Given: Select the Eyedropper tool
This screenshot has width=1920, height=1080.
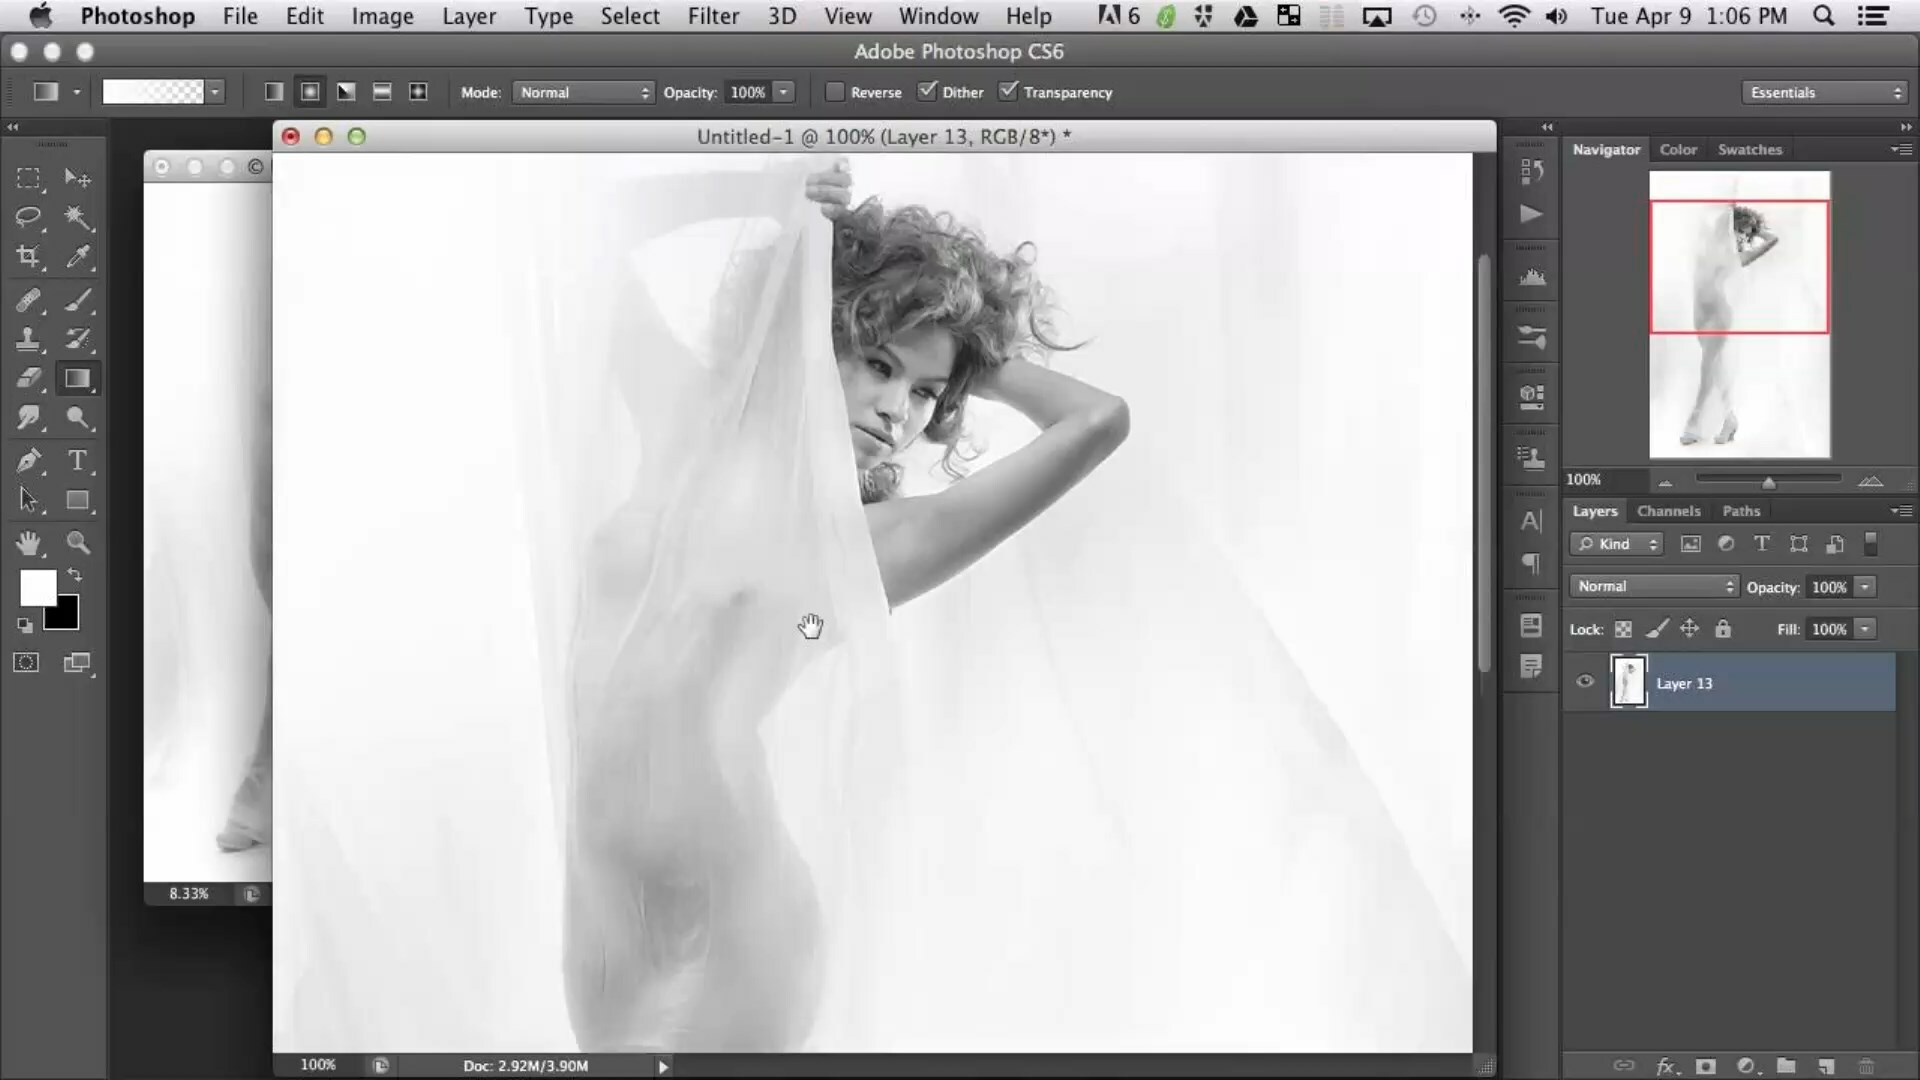Looking at the screenshot, I should (77, 256).
